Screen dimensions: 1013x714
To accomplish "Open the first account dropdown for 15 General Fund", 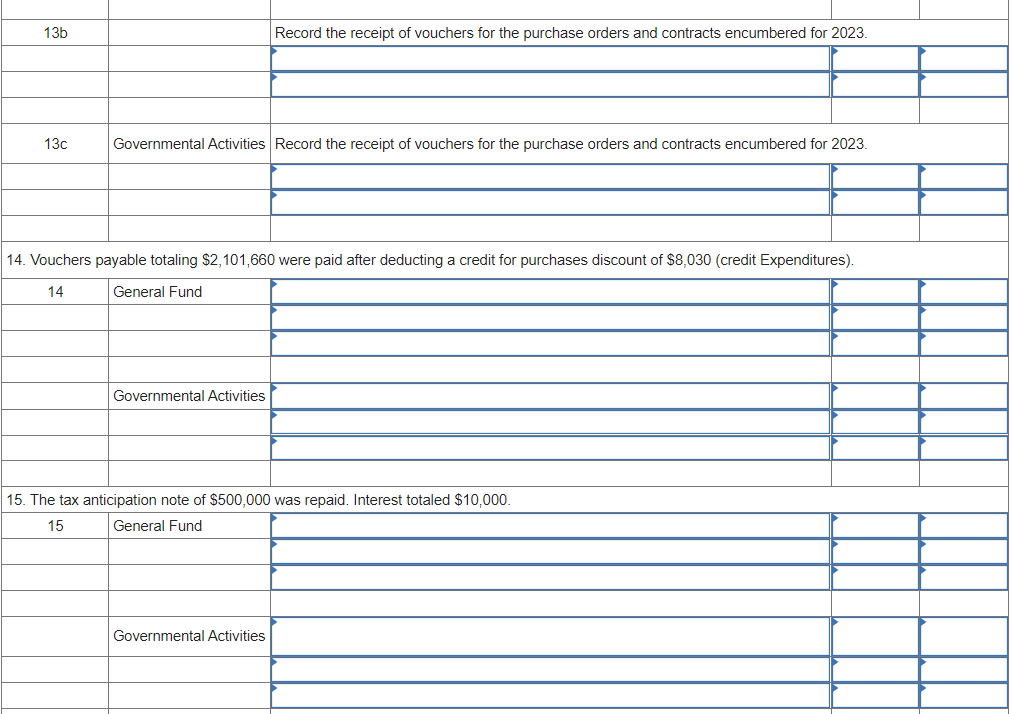I will tap(550, 525).
